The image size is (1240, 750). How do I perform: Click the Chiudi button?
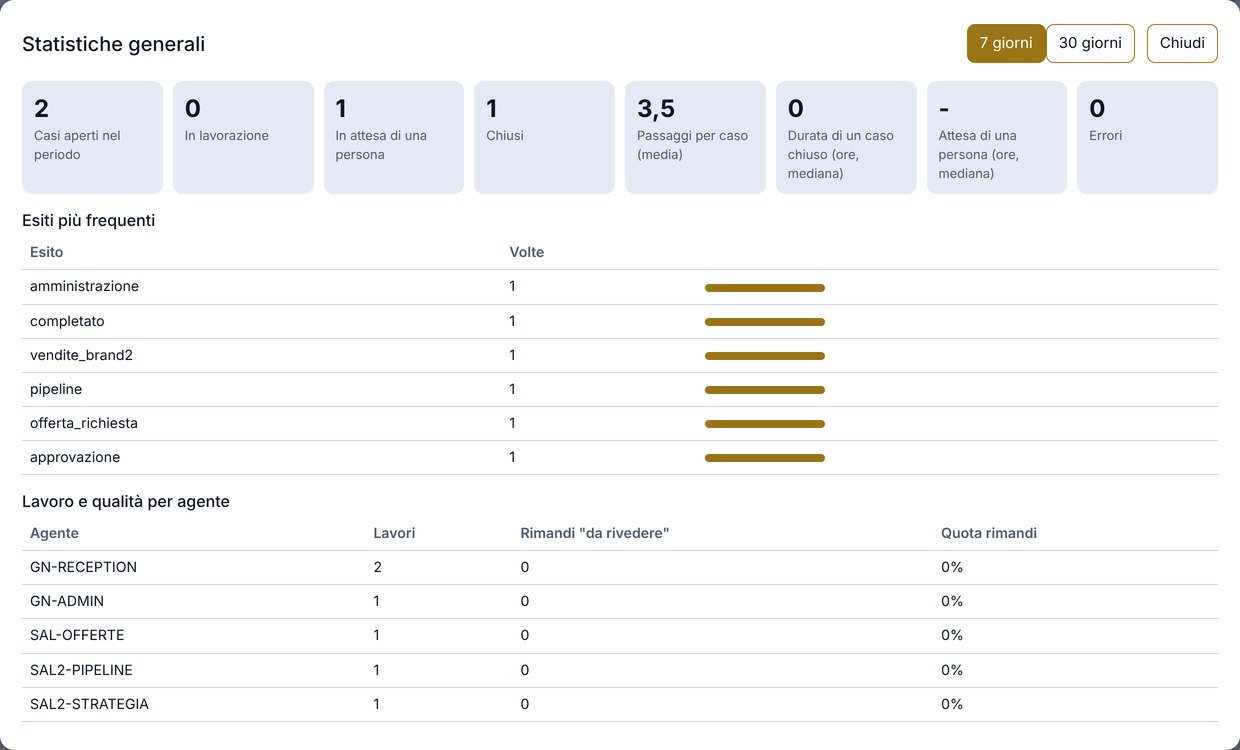click(1182, 44)
